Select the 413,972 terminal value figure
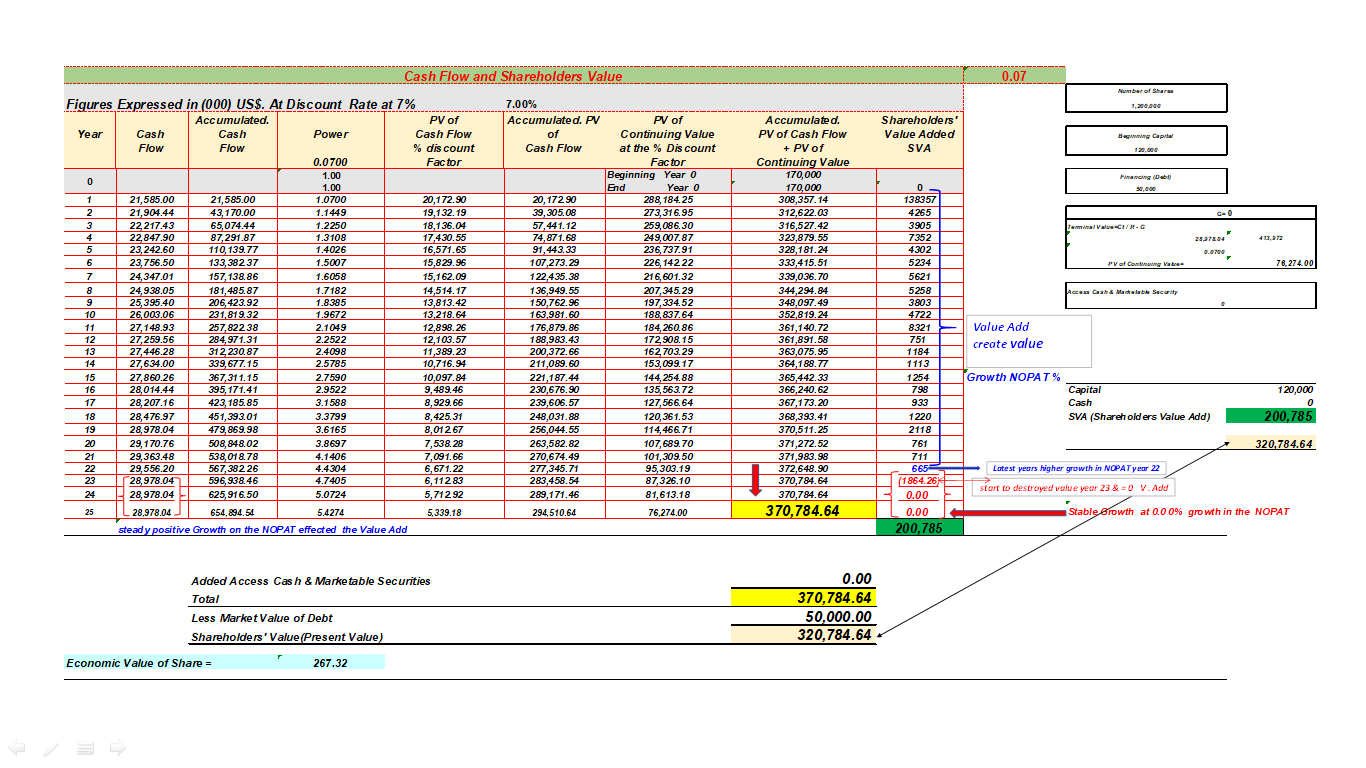This screenshot has width=1366, height=768. pos(1272,238)
